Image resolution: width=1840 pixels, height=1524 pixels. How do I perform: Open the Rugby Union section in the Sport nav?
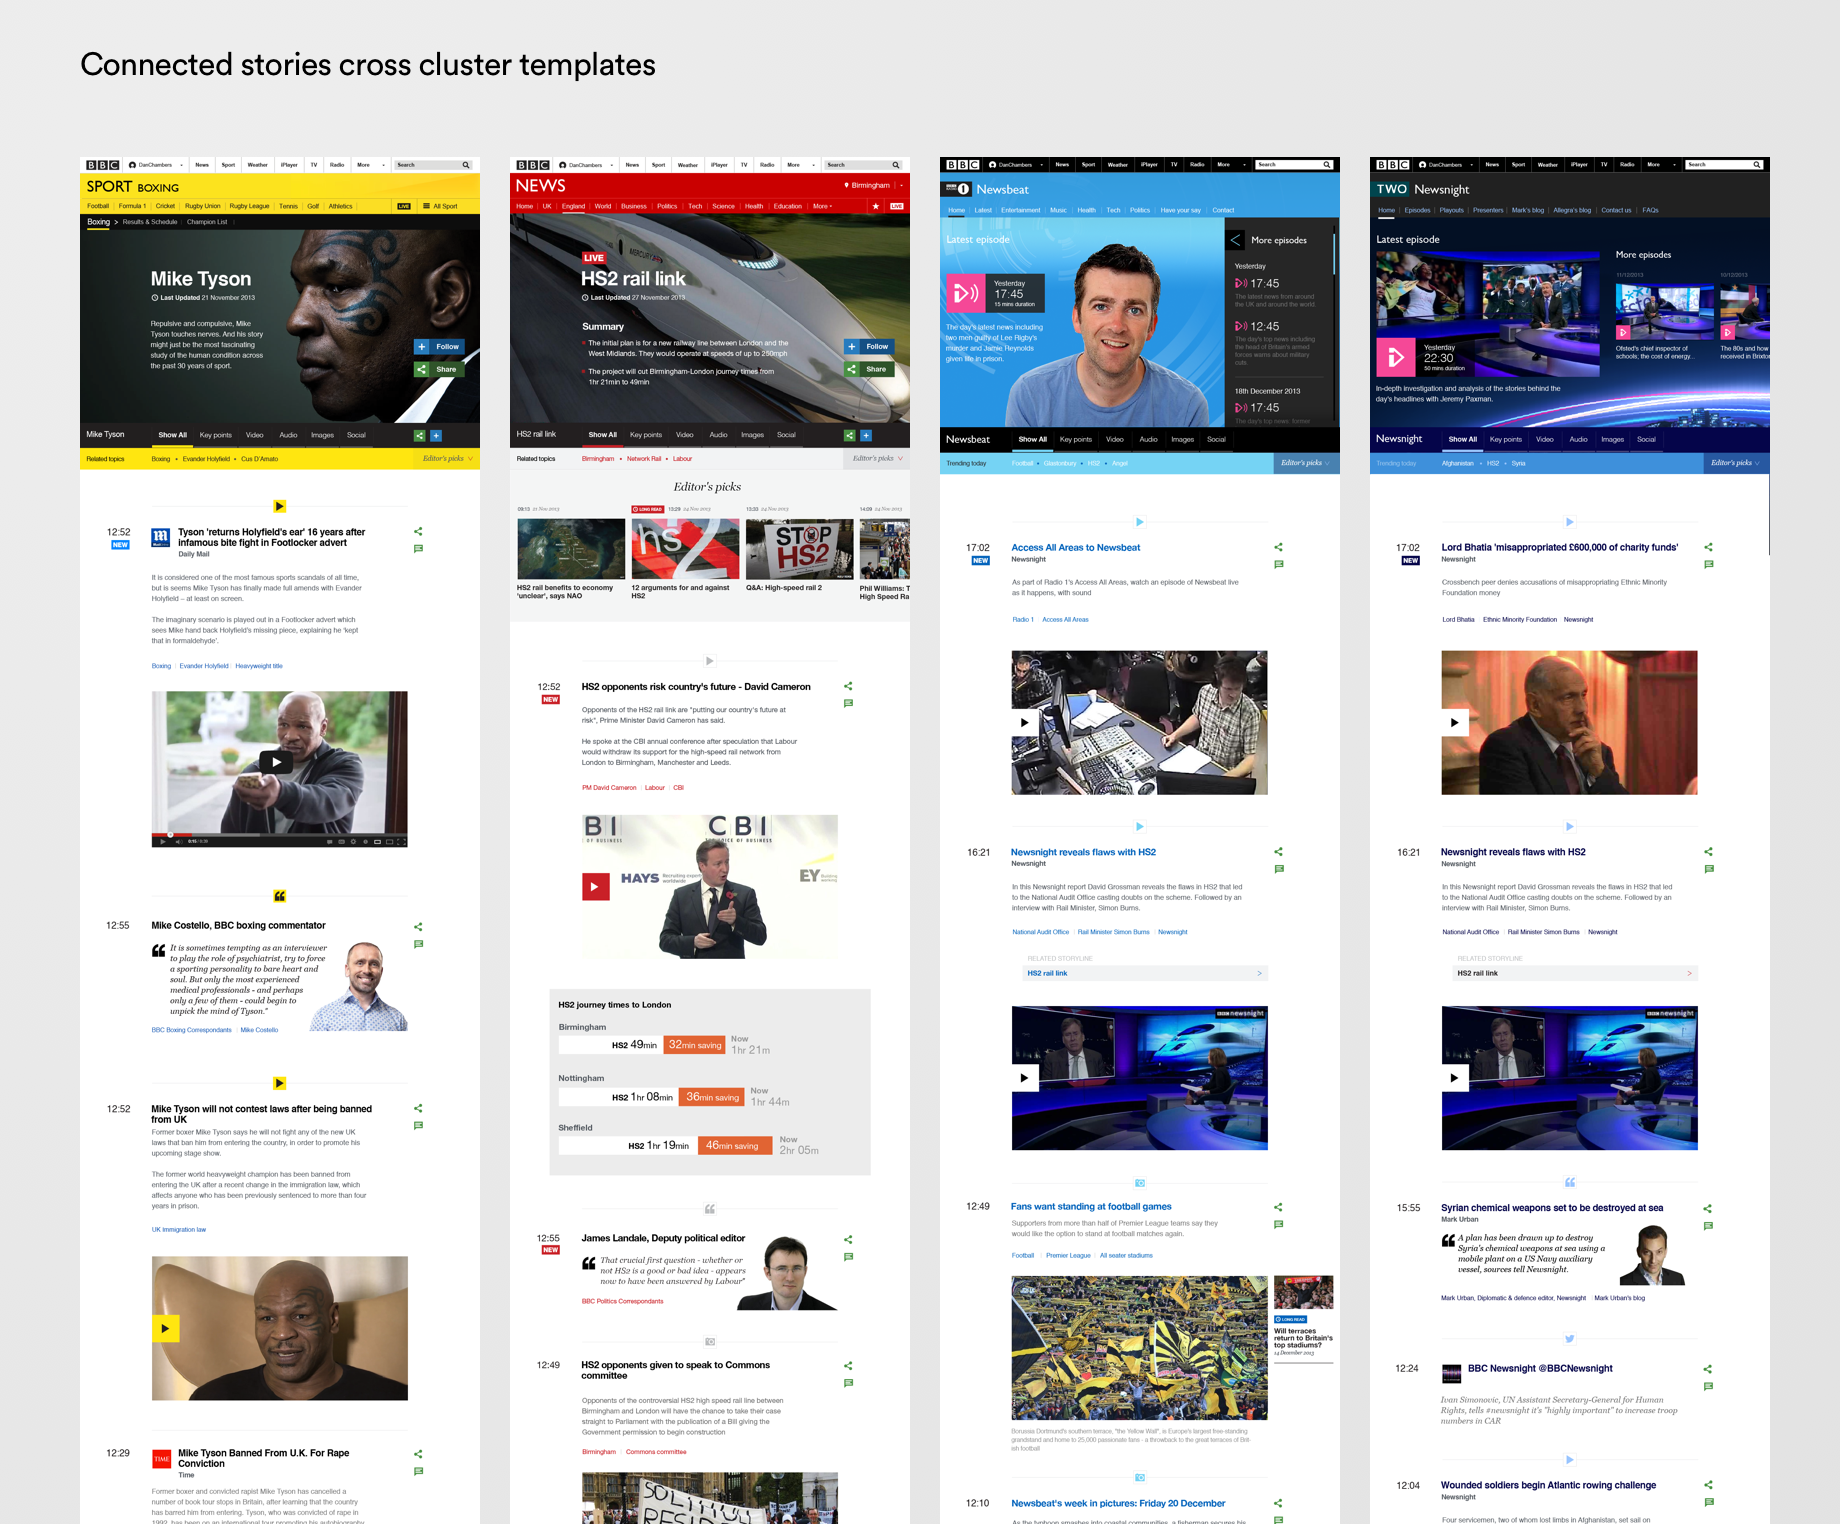coord(202,206)
